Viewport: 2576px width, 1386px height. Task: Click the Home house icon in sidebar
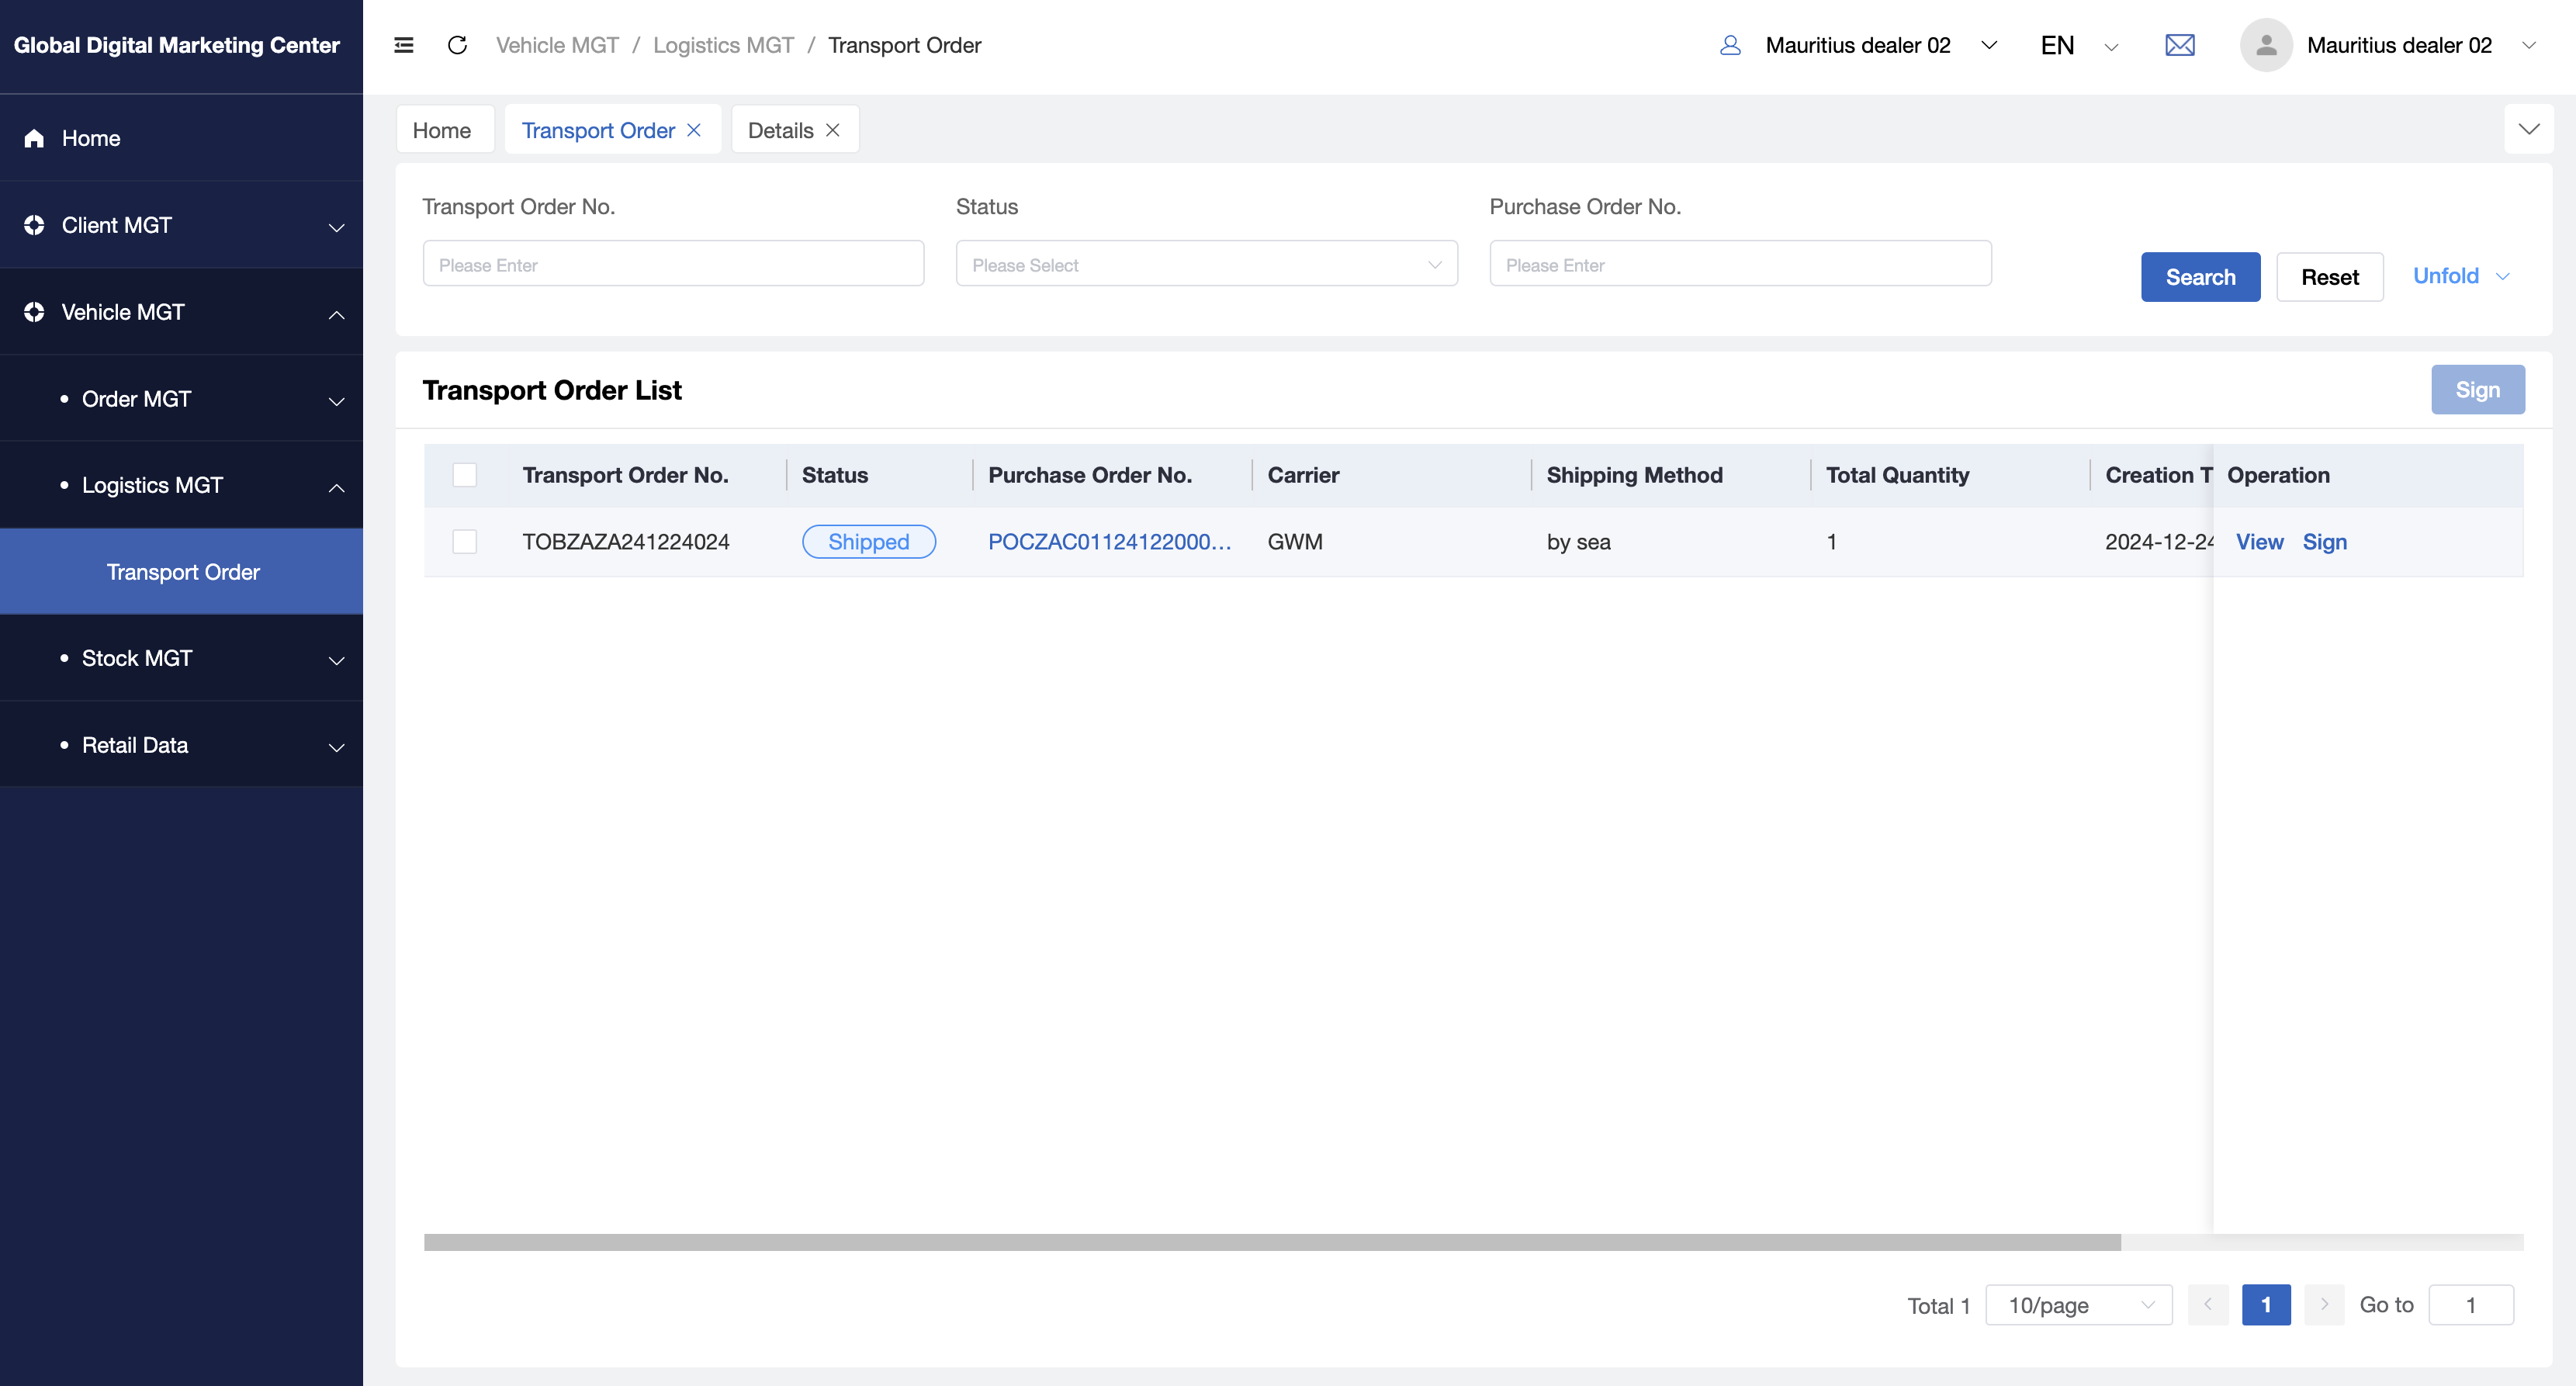pos(34,138)
